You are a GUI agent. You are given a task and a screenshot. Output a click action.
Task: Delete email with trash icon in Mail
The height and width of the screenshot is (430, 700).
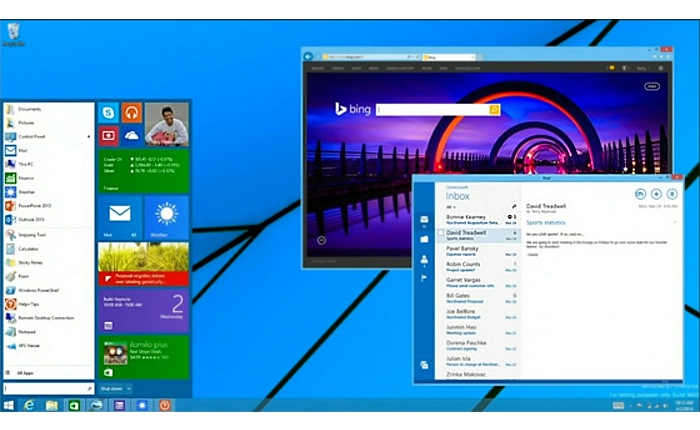[x=671, y=194]
